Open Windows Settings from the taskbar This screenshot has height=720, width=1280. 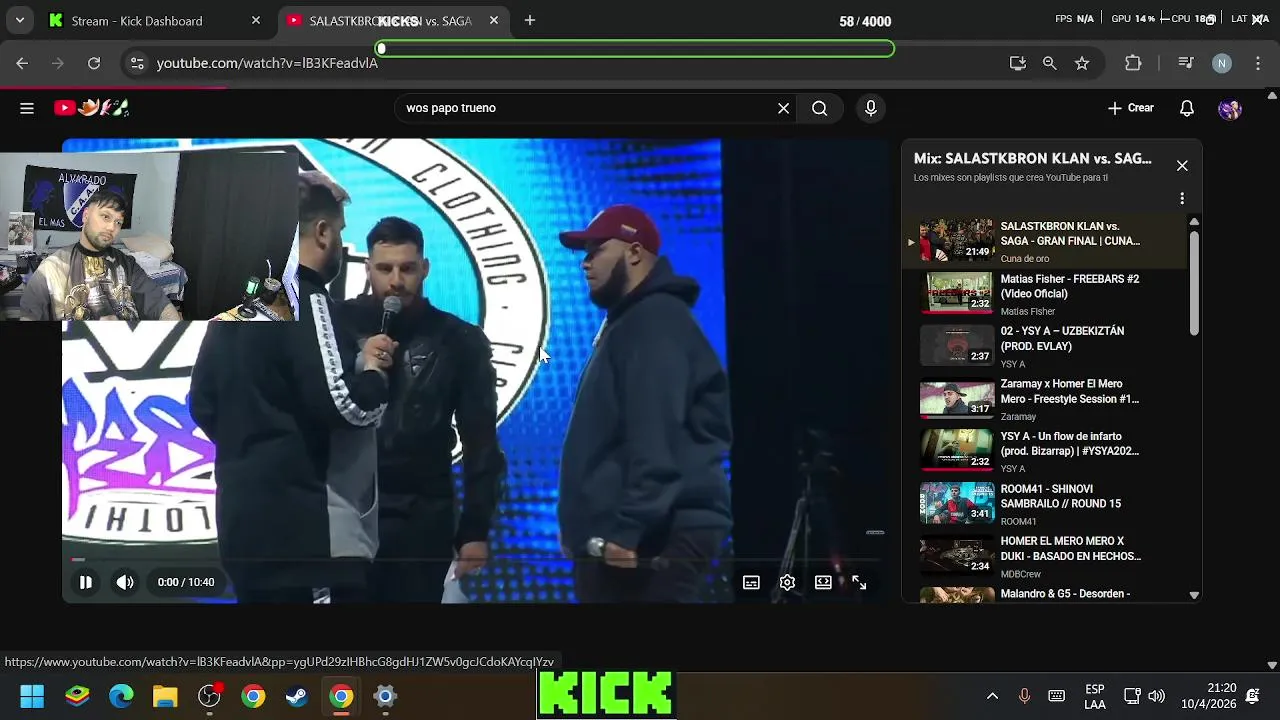pos(385,696)
